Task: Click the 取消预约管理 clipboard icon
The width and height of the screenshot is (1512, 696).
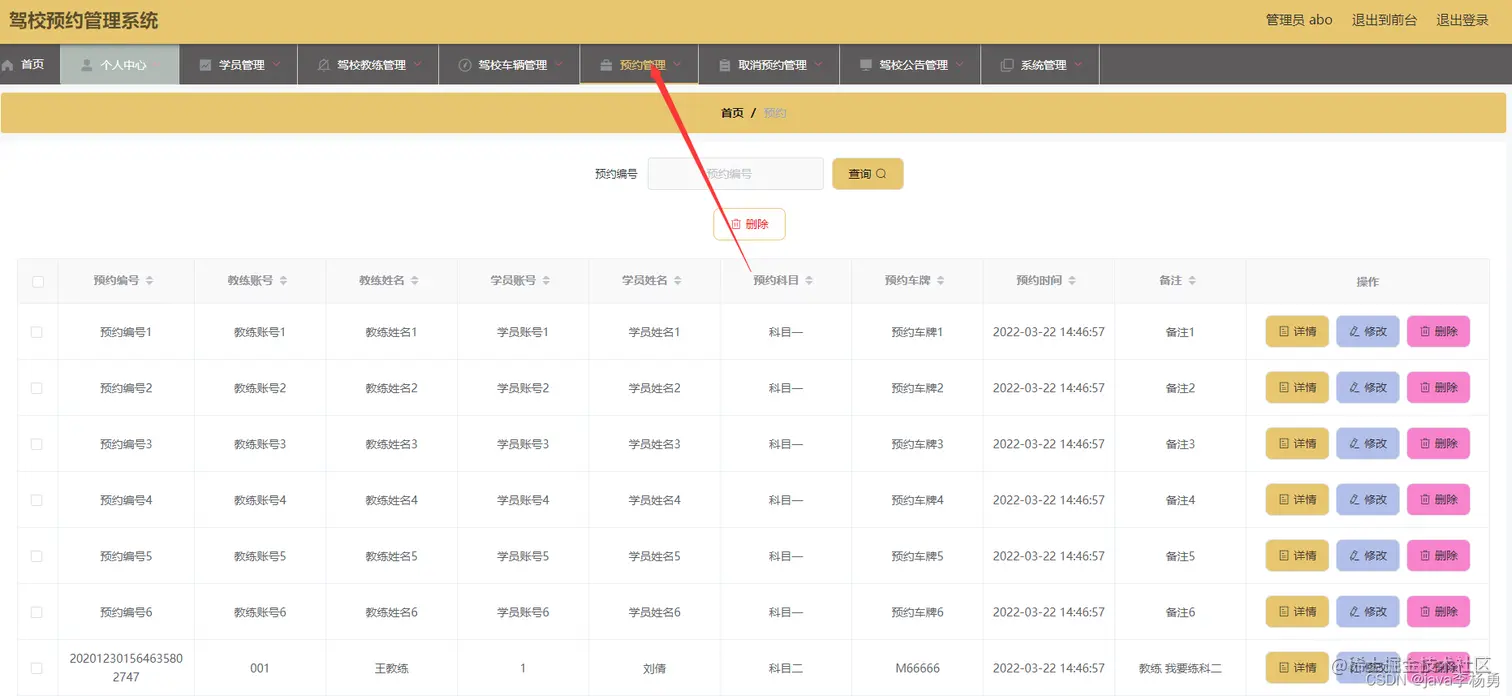Action: click(x=725, y=65)
